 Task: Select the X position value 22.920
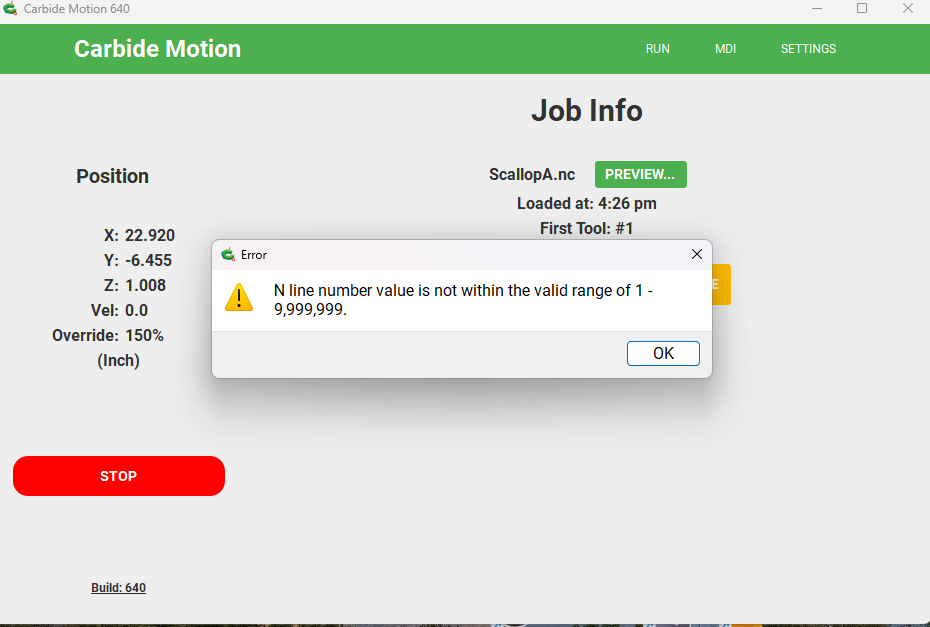click(150, 235)
